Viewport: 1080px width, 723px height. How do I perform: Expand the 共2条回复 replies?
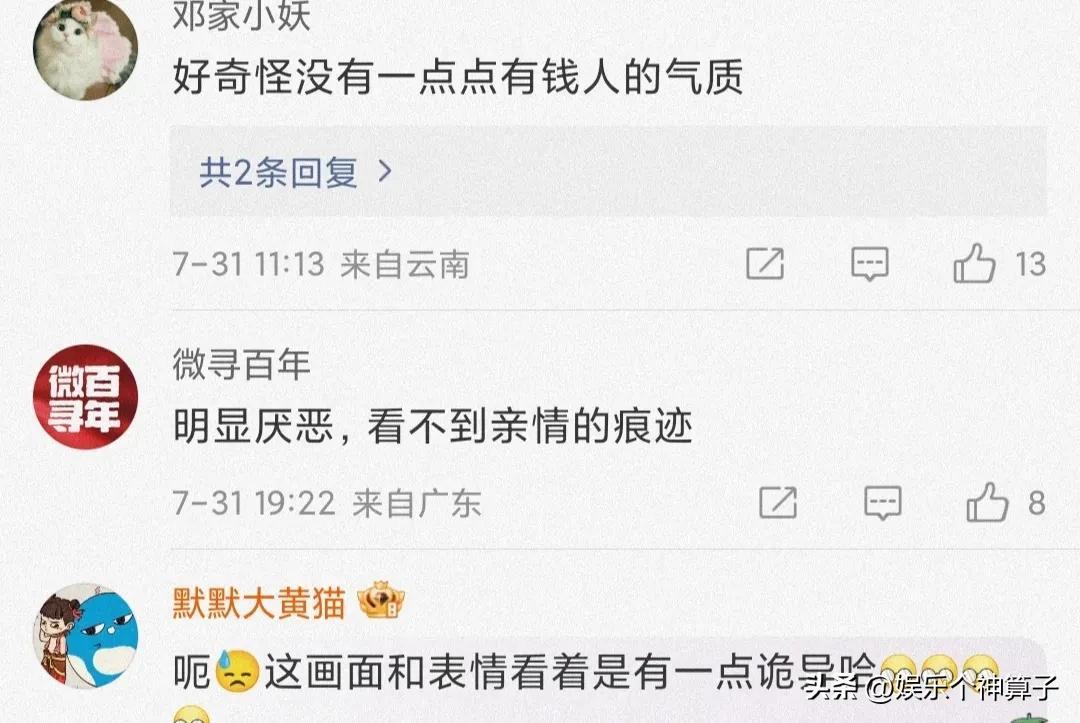click(608, 171)
